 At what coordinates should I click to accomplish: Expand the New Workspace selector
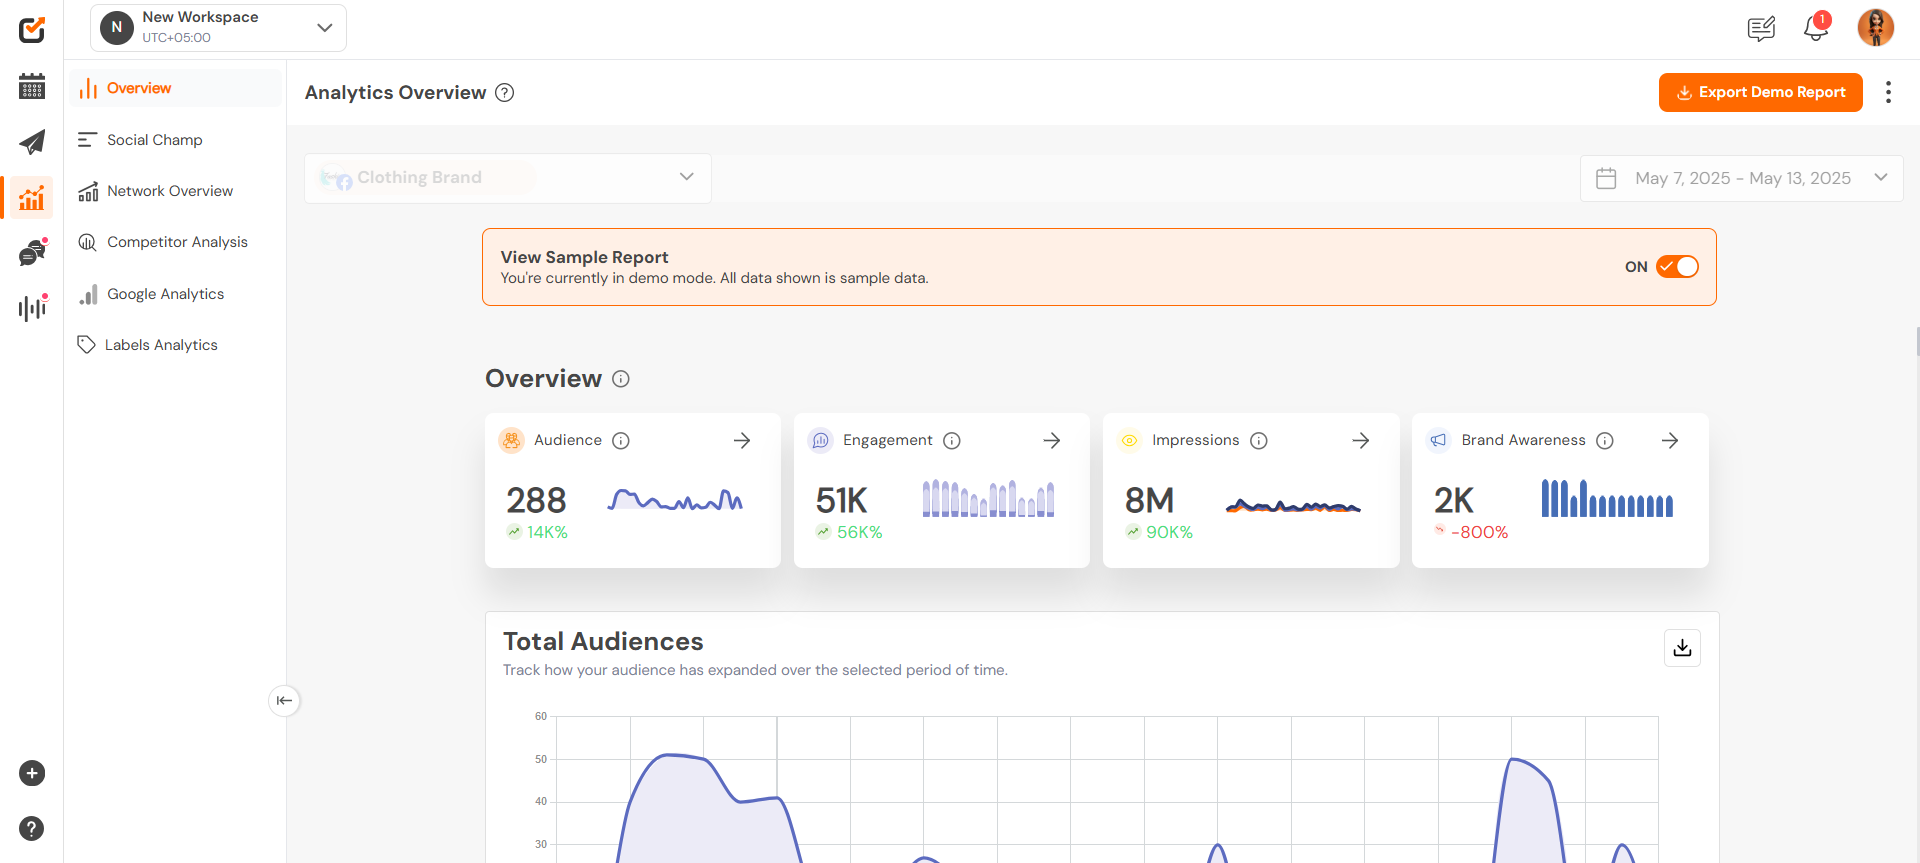pos(218,28)
